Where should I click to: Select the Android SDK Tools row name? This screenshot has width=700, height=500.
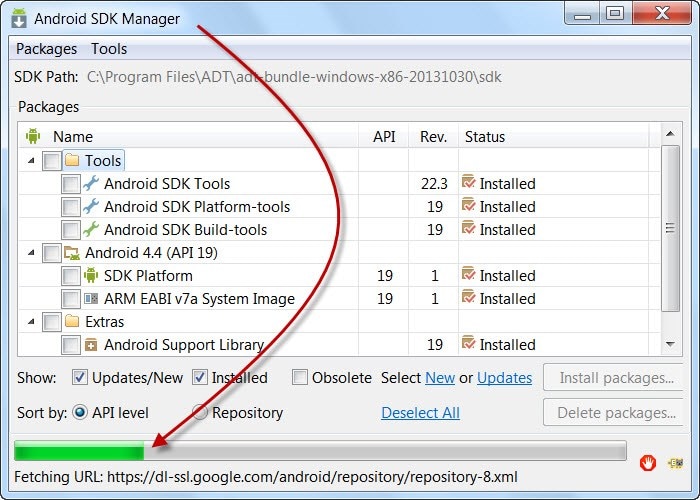[167, 183]
